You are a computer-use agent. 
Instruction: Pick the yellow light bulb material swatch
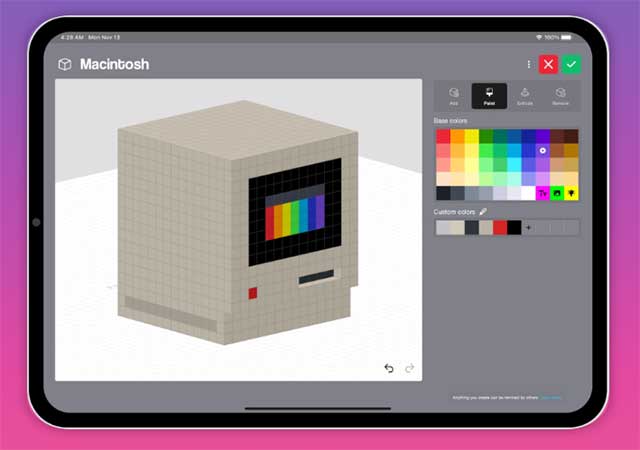tap(571, 193)
